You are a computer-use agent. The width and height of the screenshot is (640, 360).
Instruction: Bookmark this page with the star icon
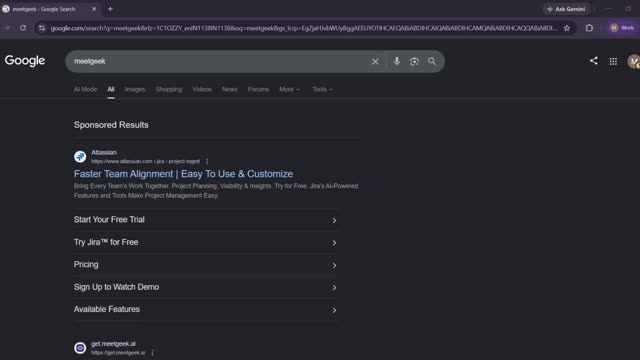567,28
